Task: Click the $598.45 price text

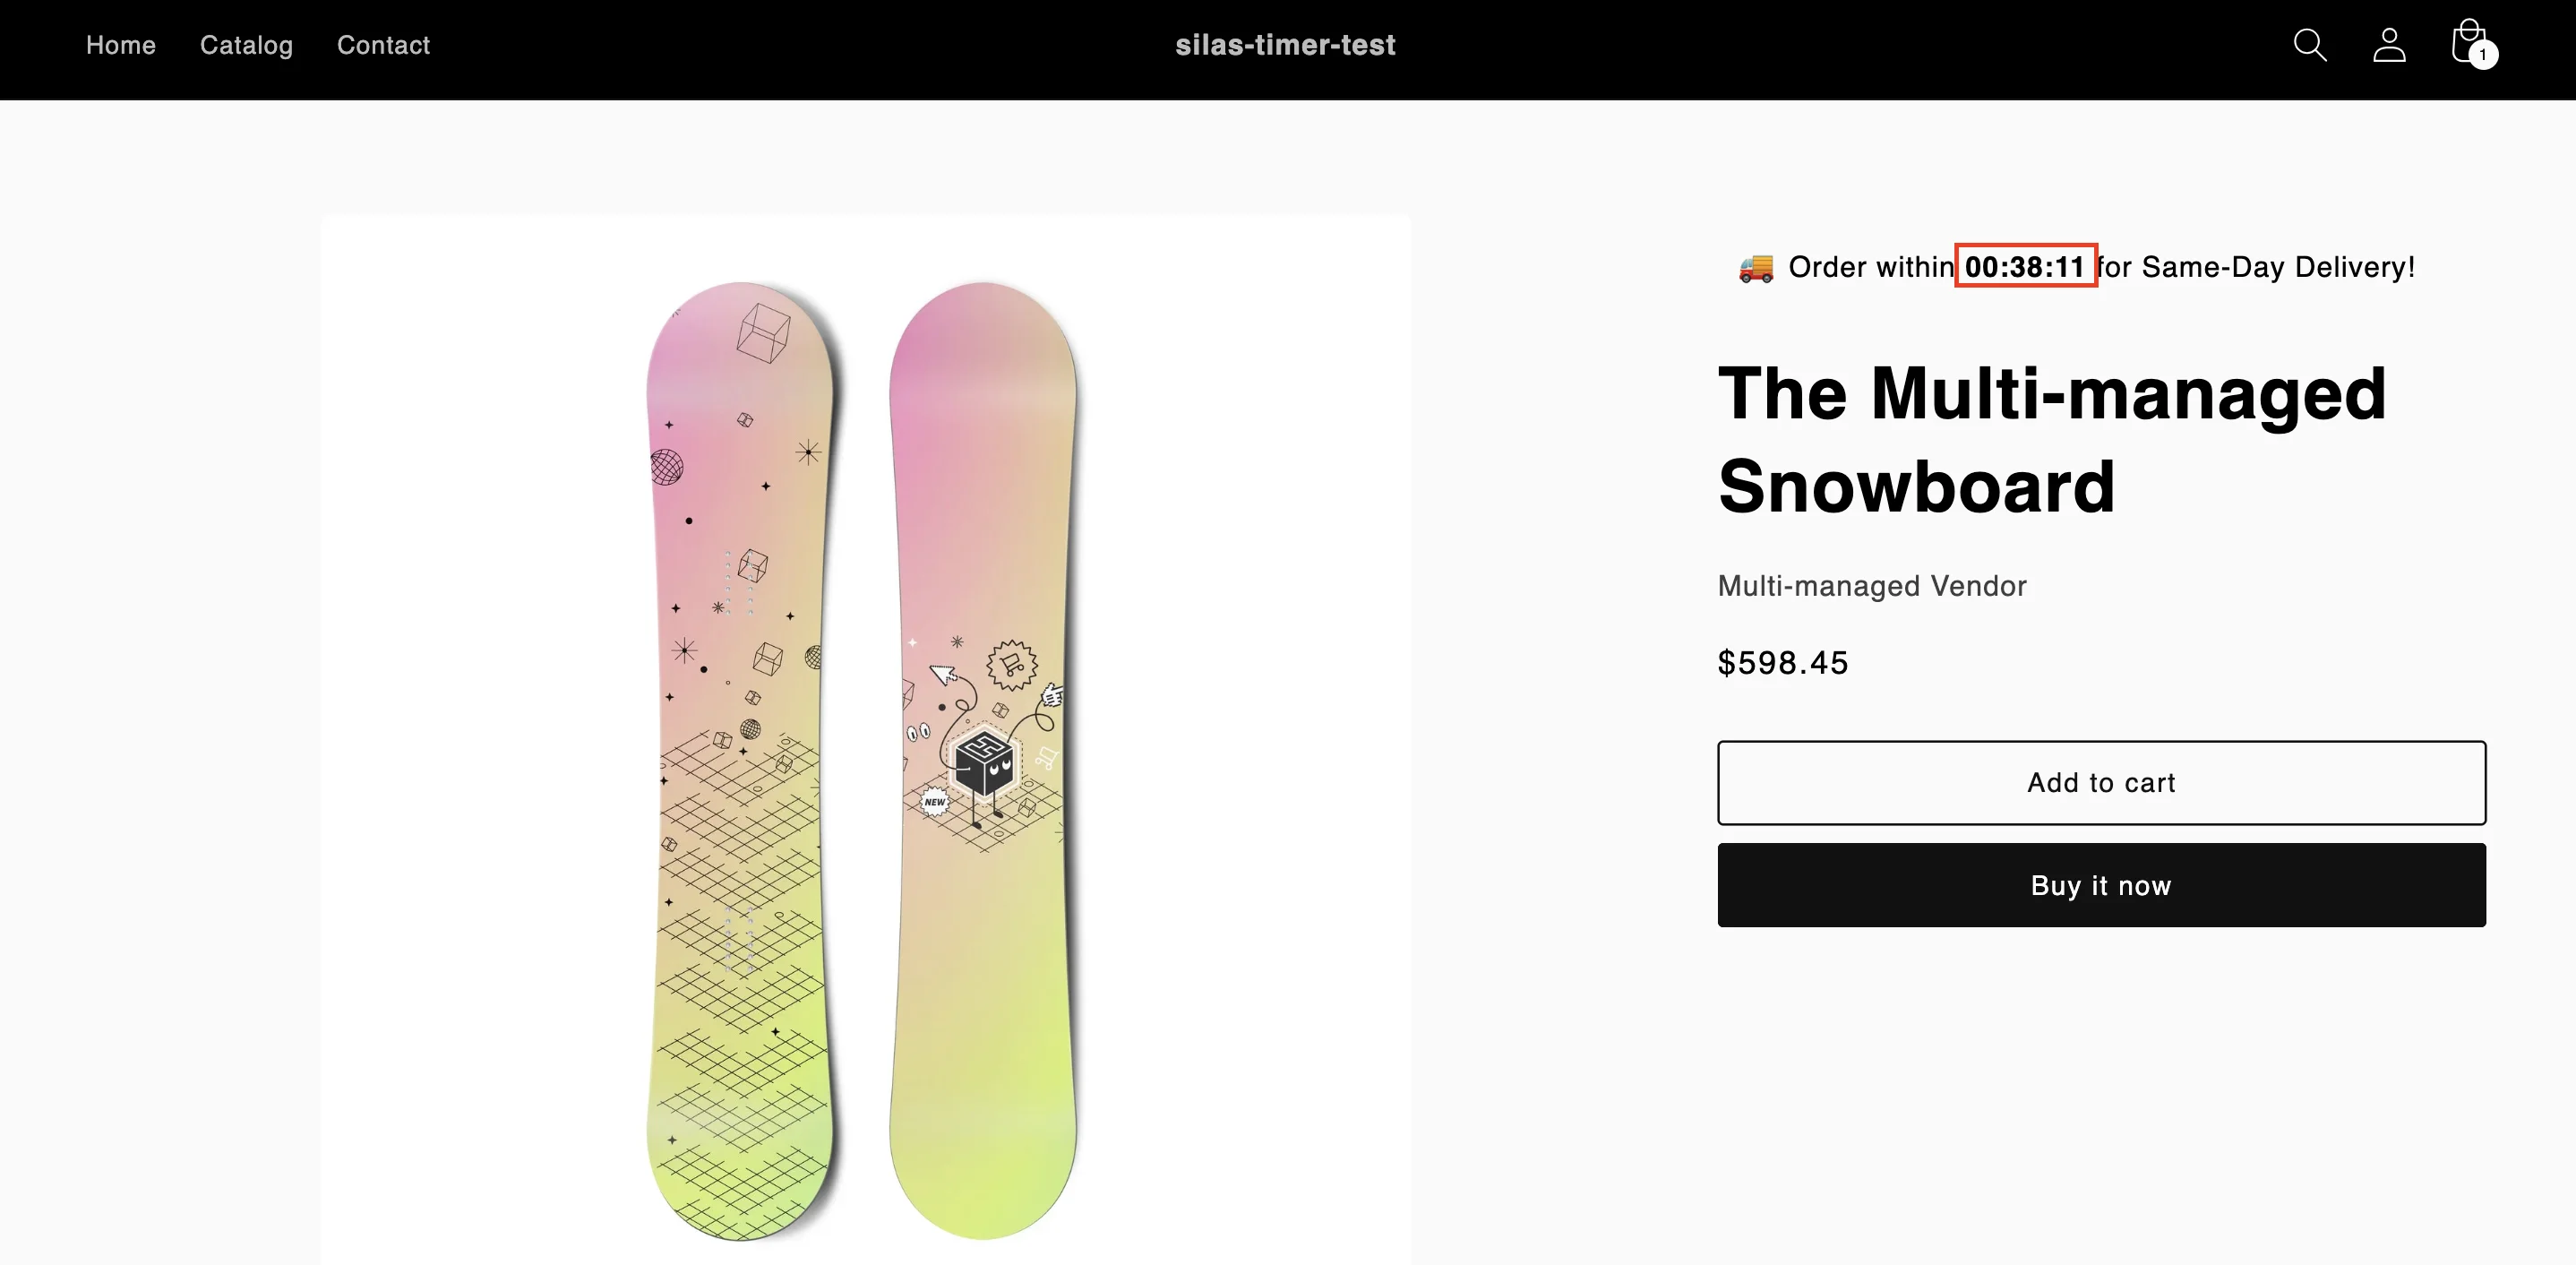Action: [x=1783, y=661]
